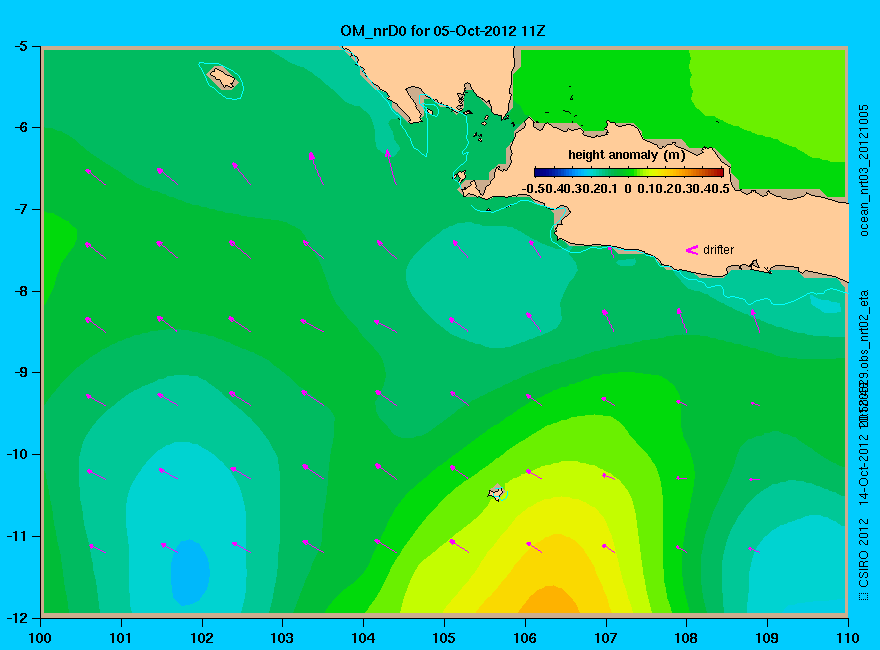The height and width of the screenshot is (650, 880).
Task: Click the x-axis label 109
Action: click(x=767, y=638)
